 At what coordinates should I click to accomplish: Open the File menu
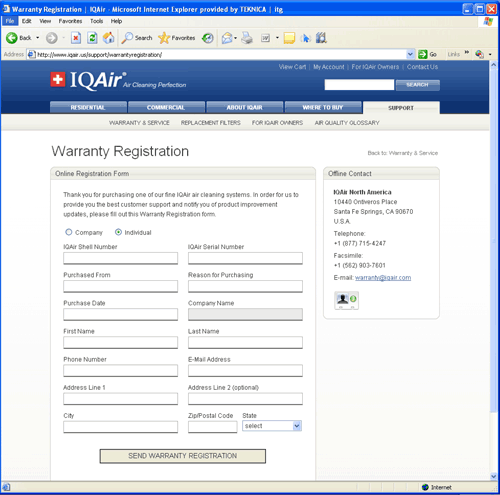point(10,21)
